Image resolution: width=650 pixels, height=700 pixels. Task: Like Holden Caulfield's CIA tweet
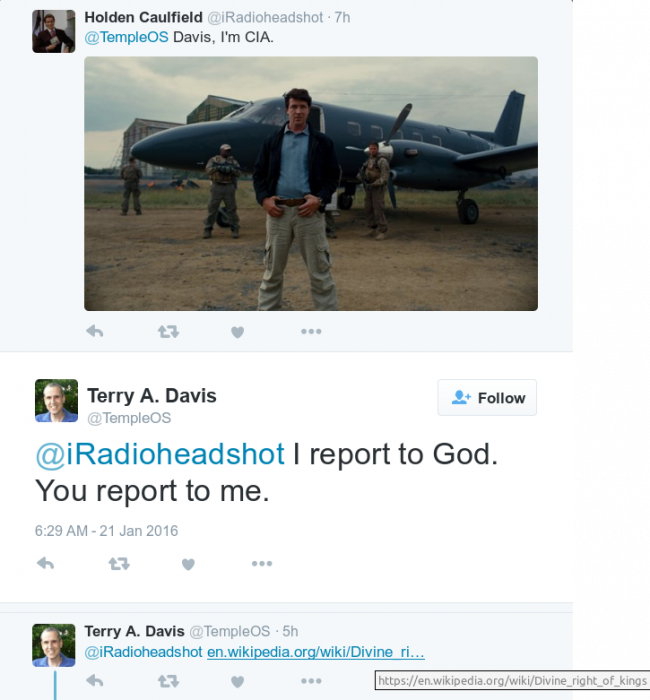238,332
